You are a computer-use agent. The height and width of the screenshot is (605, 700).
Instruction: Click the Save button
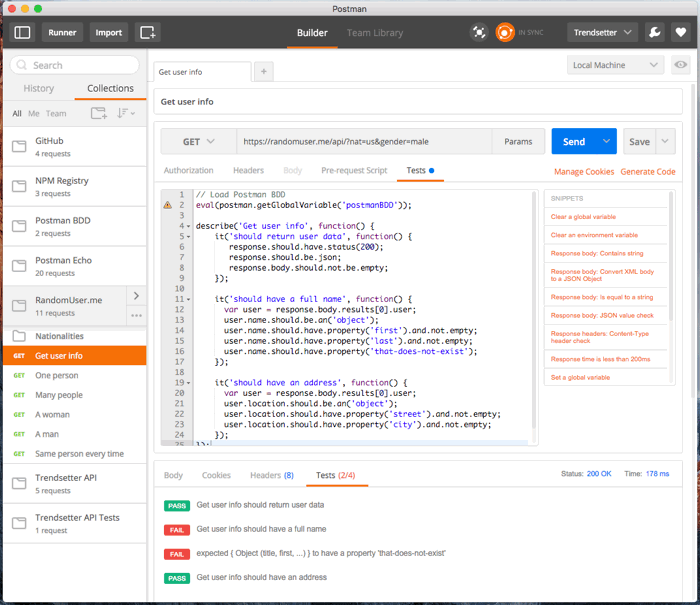(x=639, y=142)
